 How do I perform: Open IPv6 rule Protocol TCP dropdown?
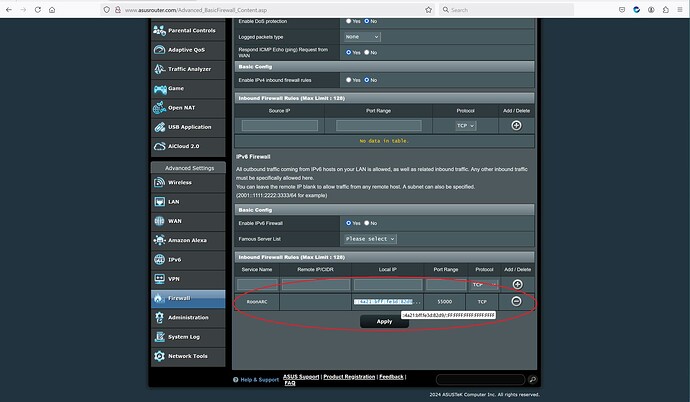coord(484,285)
